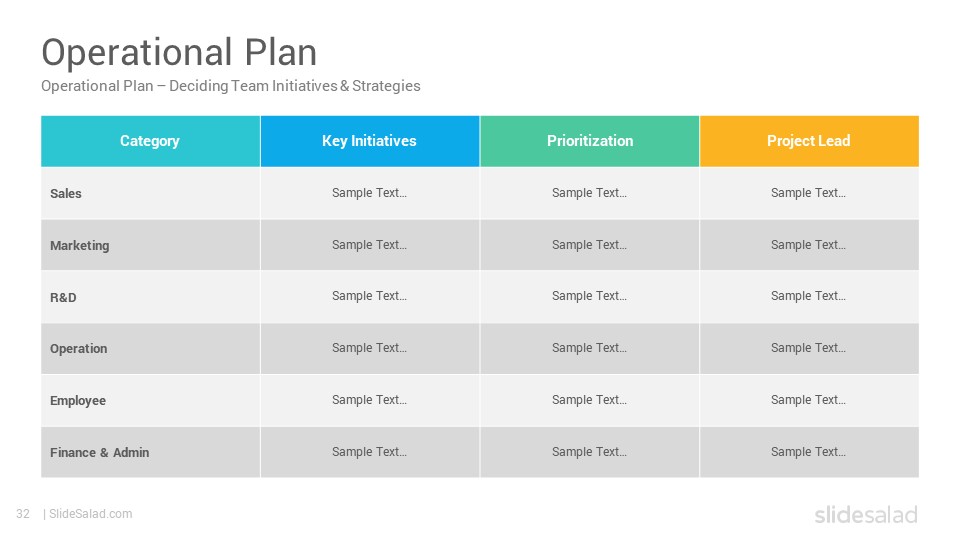960x540 pixels.
Task: Click the Operational Plan title
Action: click(179, 53)
